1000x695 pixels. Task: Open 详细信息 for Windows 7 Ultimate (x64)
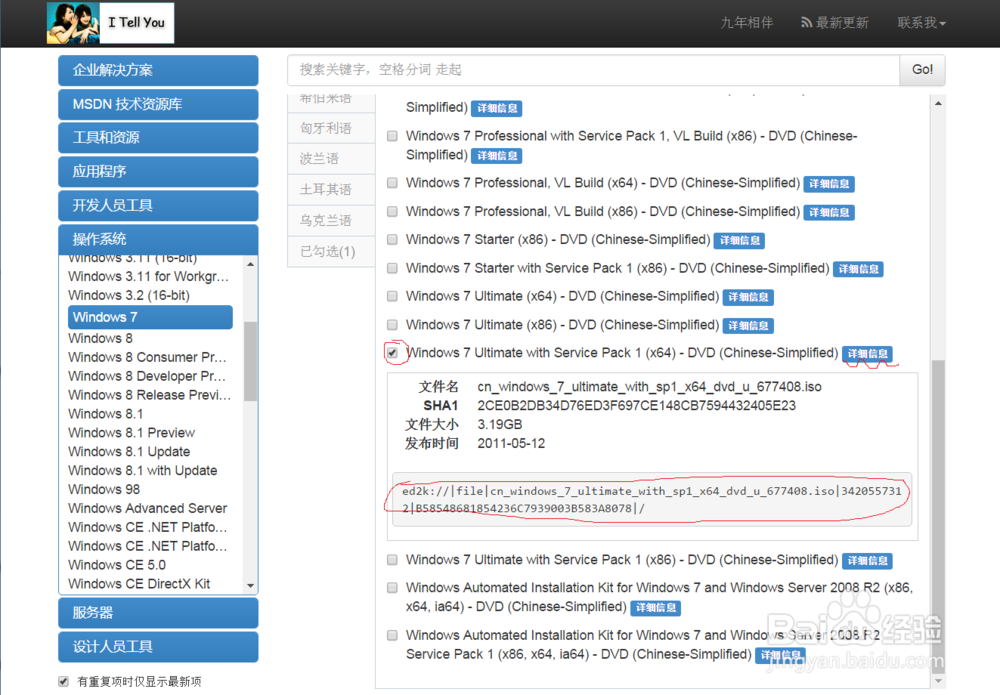point(748,297)
